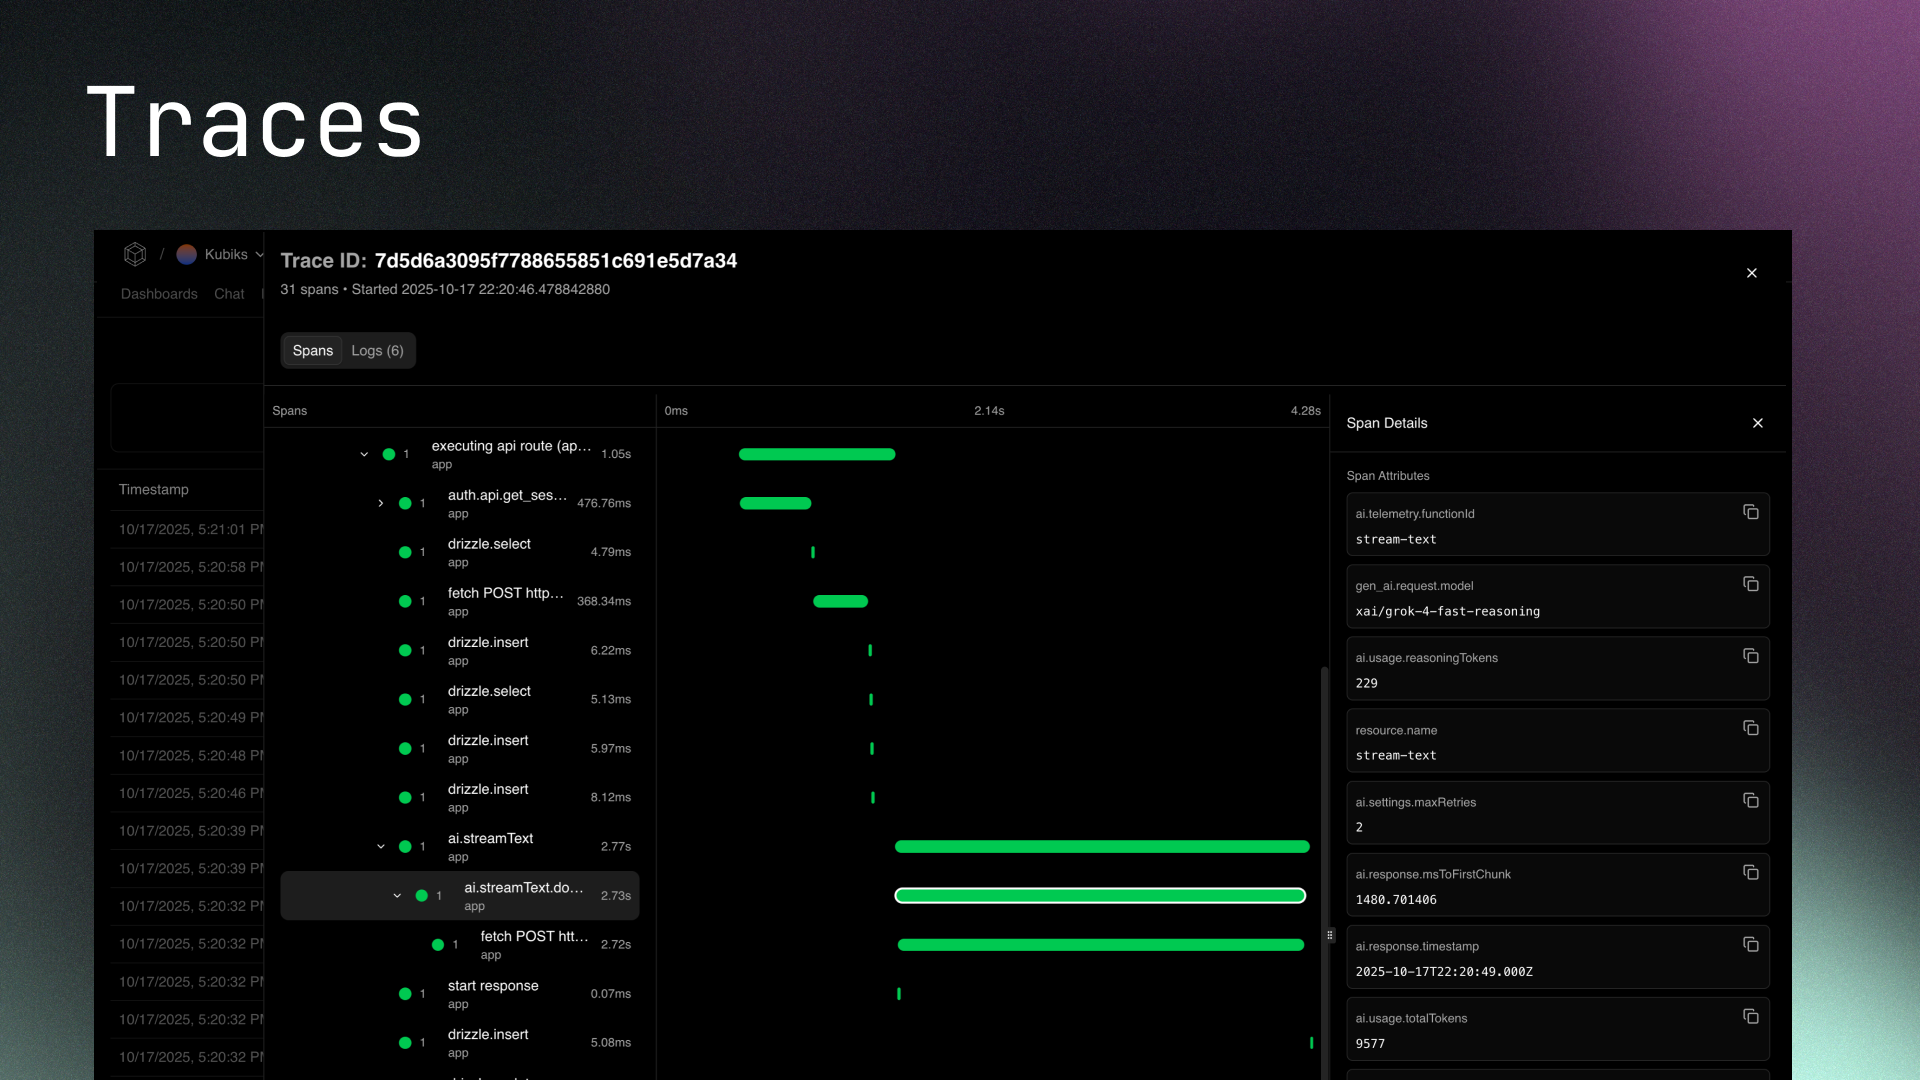This screenshot has height=1080, width=1920.
Task: Switch to the Logs (6) tab
Action: click(377, 350)
